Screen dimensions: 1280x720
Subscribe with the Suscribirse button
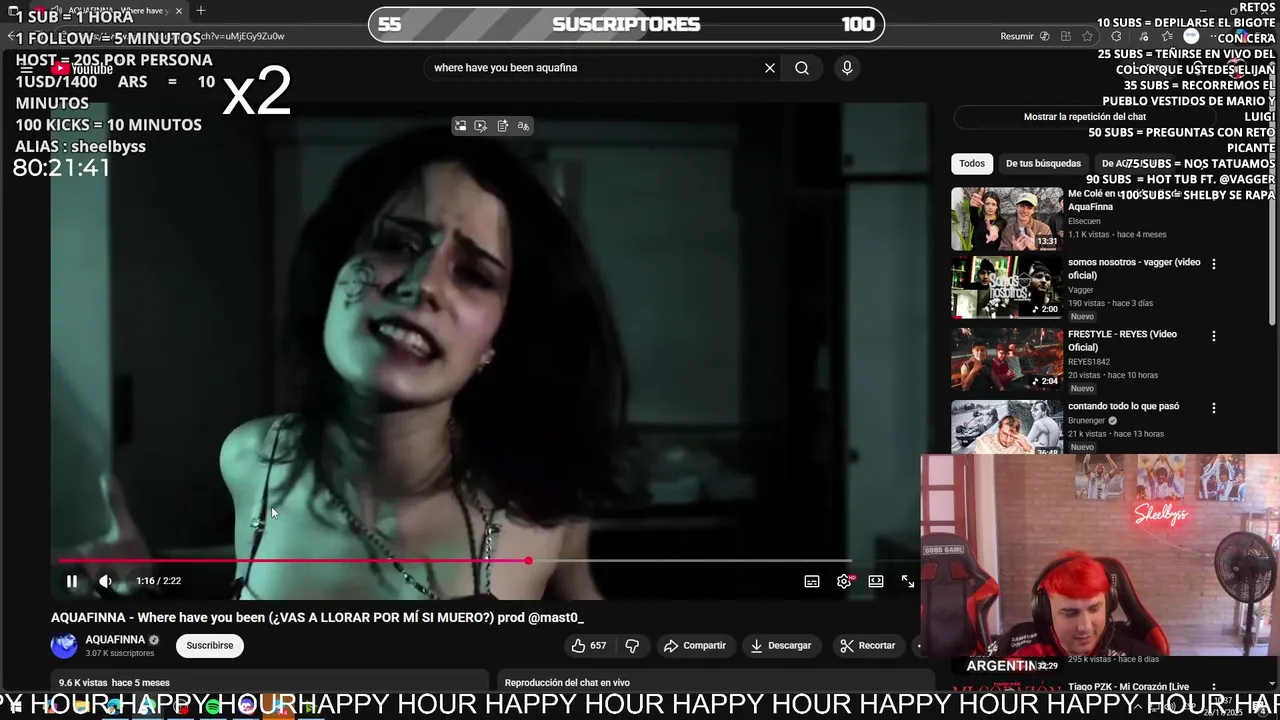pyautogui.click(x=210, y=645)
